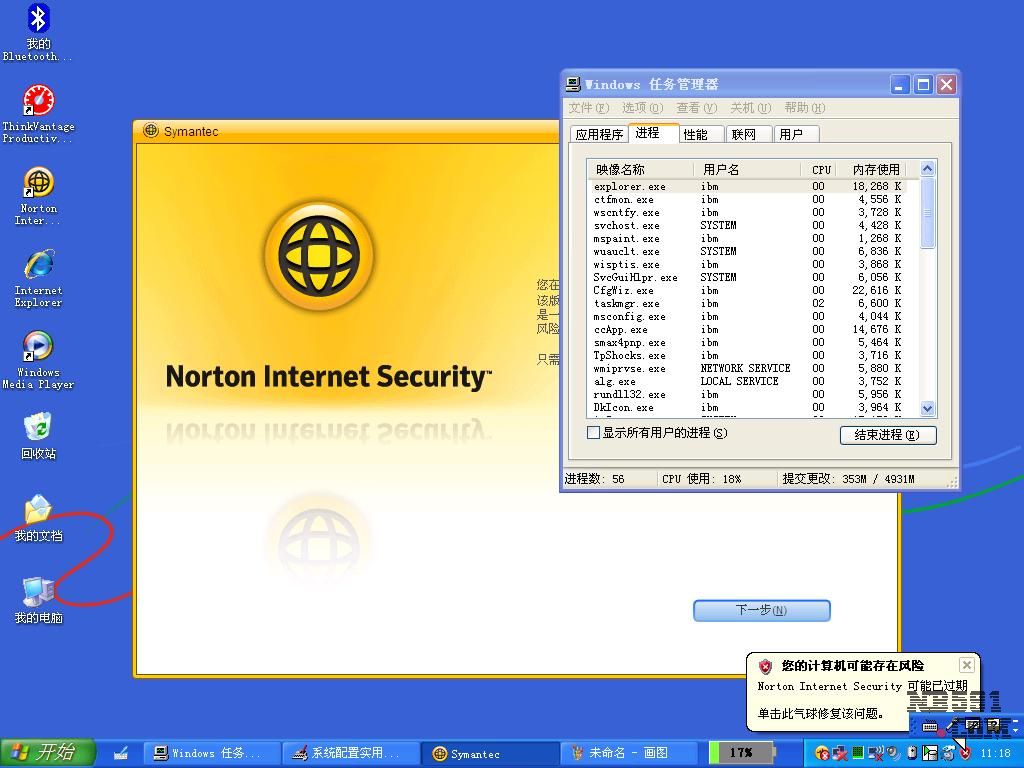Toggle the show all users' processes checkbox
The height and width of the screenshot is (768, 1024).
click(x=593, y=433)
